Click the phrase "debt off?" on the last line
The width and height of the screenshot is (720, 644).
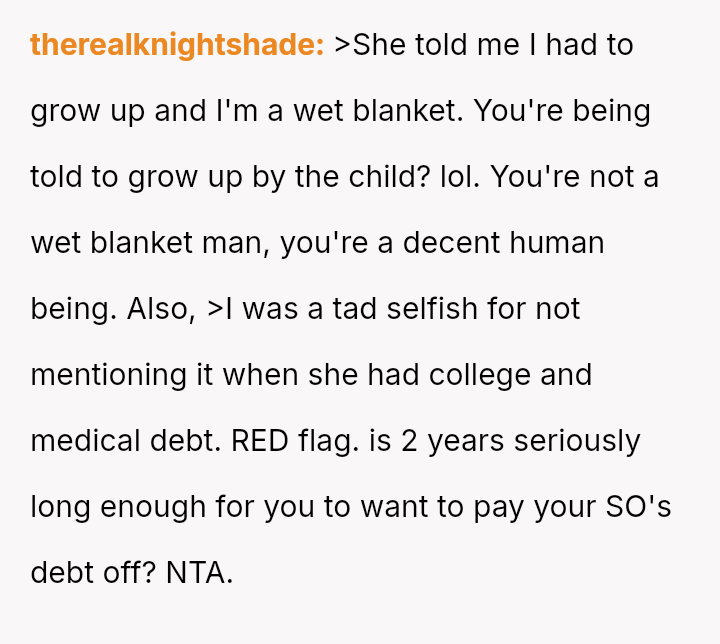(x=94, y=573)
